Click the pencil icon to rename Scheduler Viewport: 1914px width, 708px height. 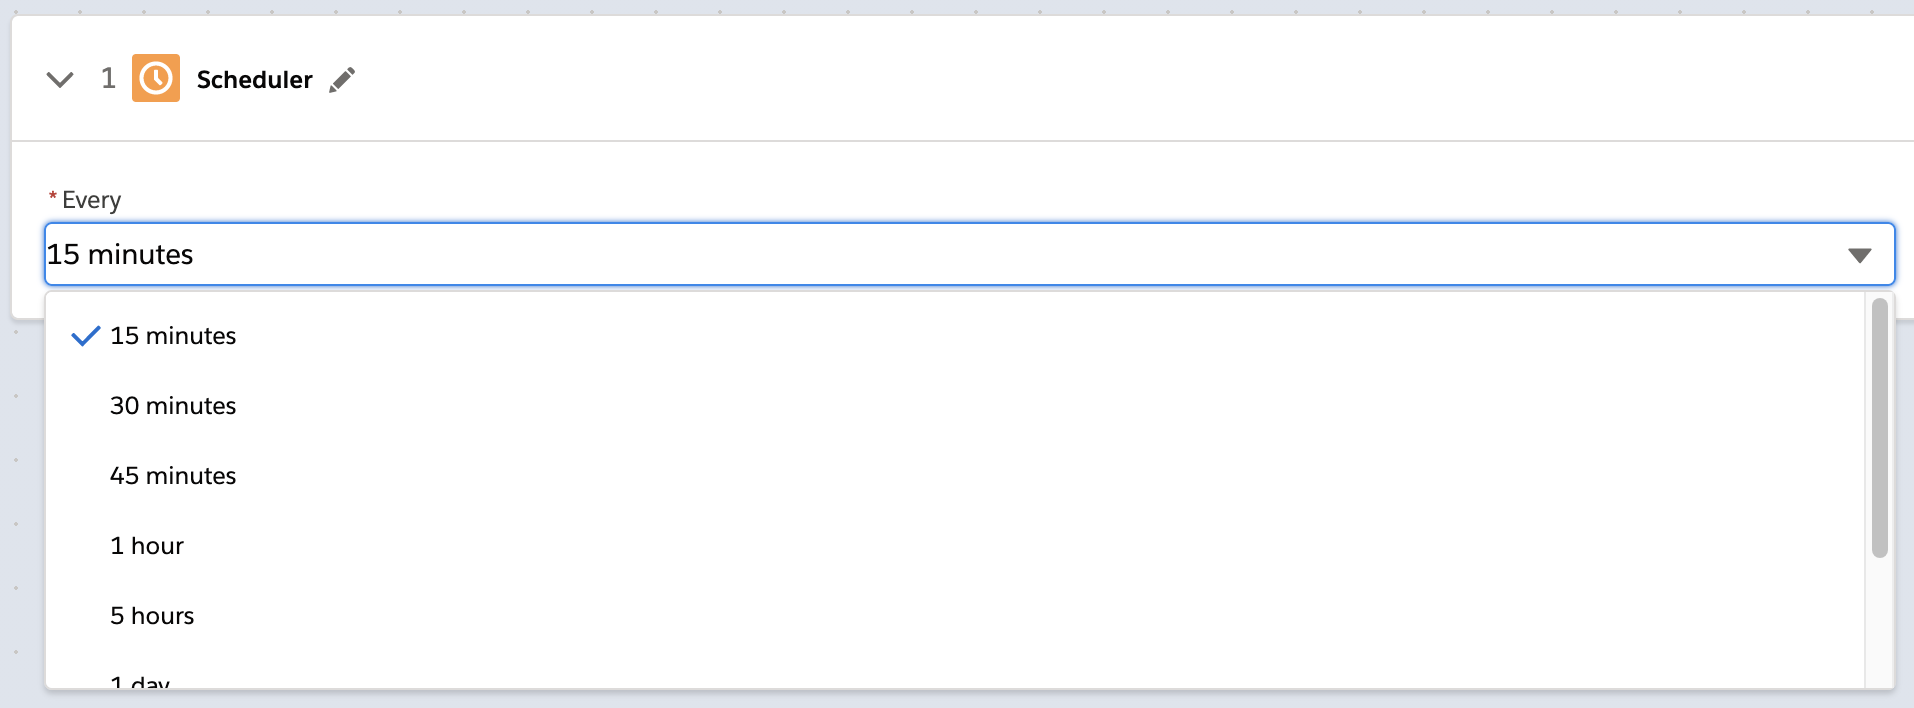[x=342, y=79]
